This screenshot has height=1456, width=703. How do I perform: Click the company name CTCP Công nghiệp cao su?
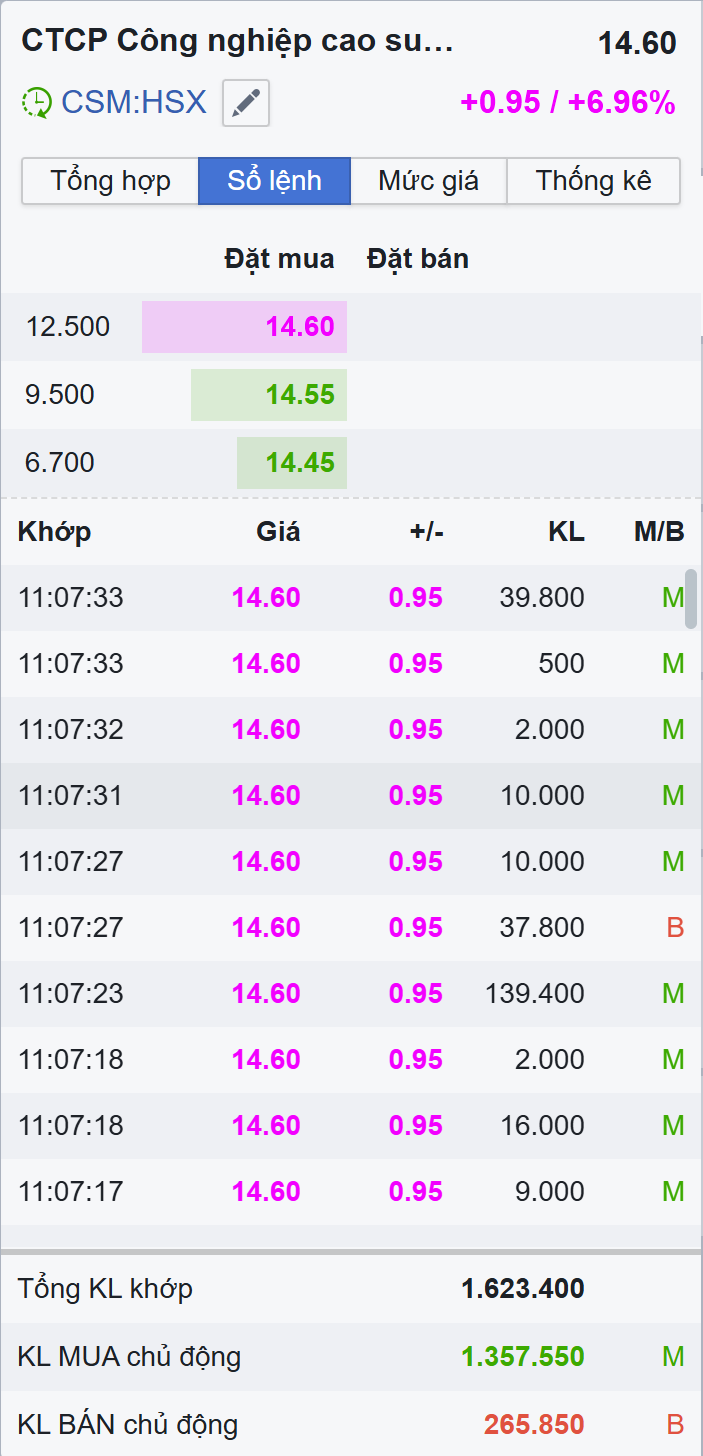(238, 42)
